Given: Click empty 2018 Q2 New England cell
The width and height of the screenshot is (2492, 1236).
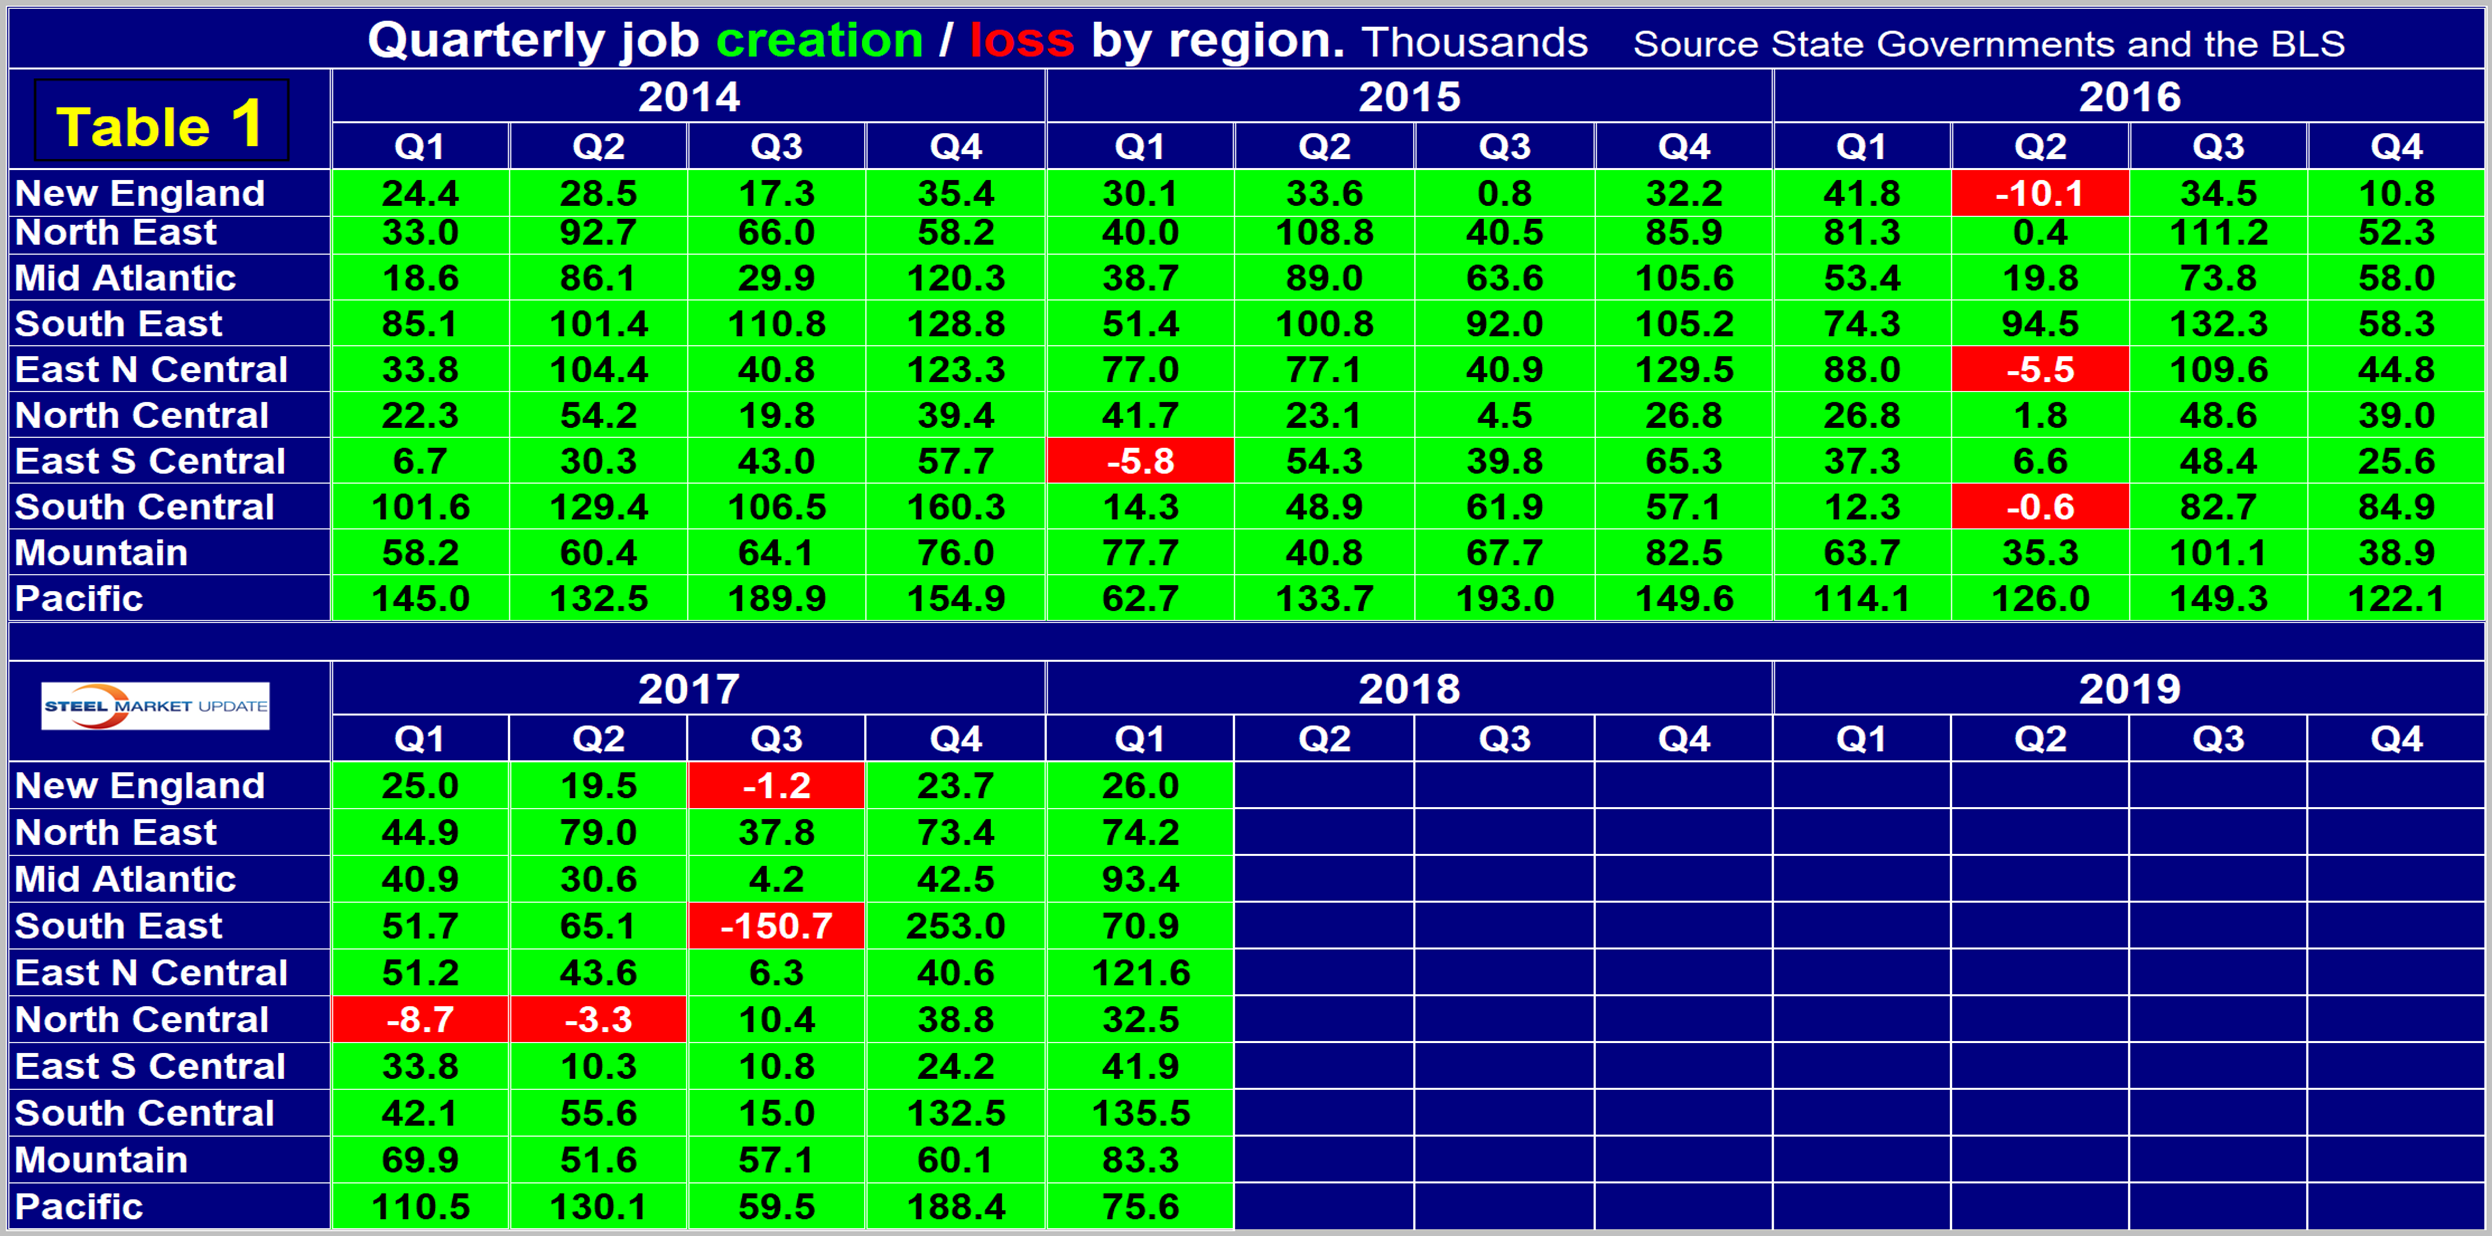Looking at the screenshot, I should pyautogui.click(x=1324, y=785).
